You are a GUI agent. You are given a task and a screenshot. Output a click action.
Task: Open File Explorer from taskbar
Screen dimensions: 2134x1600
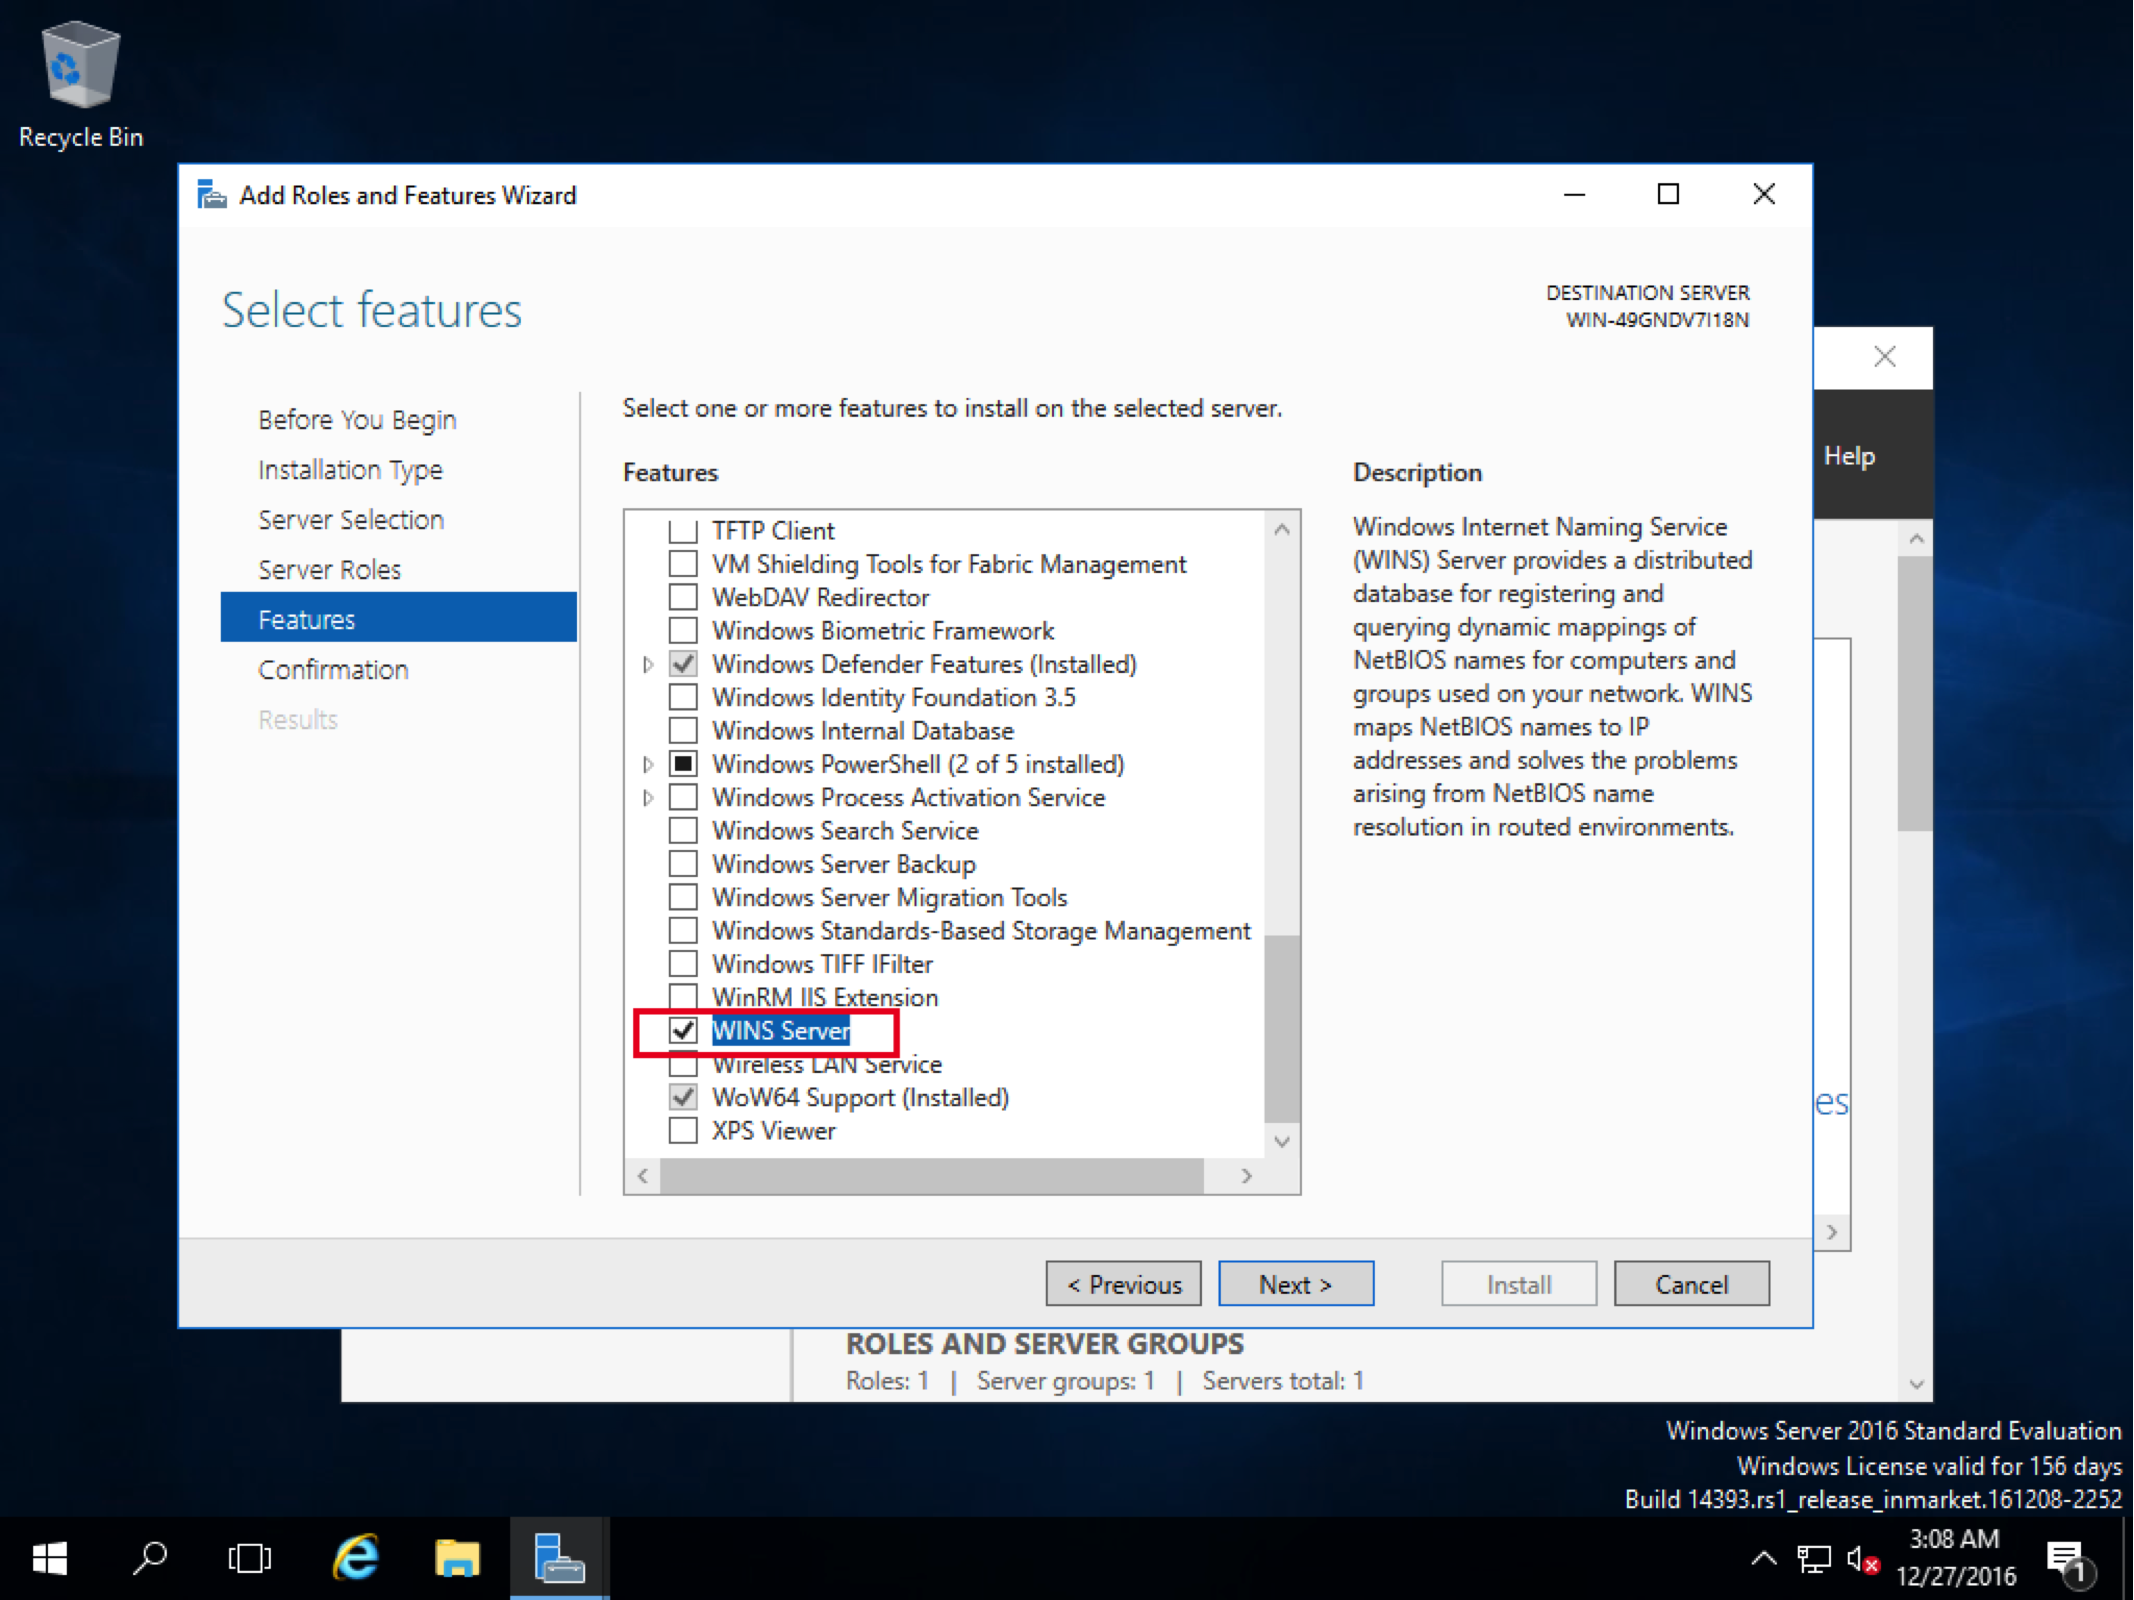pyautogui.click(x=457, y=1558)
